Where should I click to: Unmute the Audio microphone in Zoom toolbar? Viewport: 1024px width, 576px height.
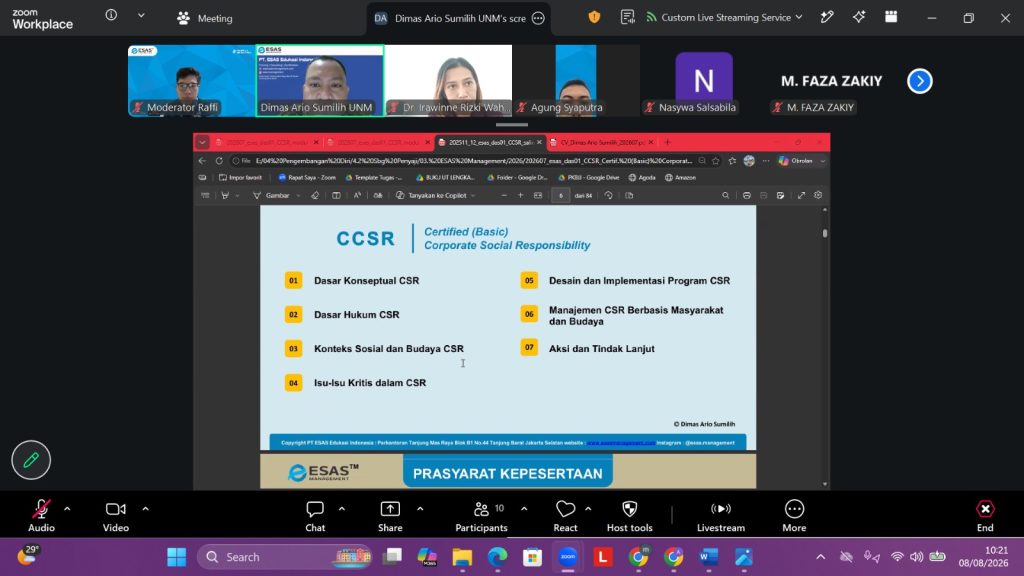41,515
